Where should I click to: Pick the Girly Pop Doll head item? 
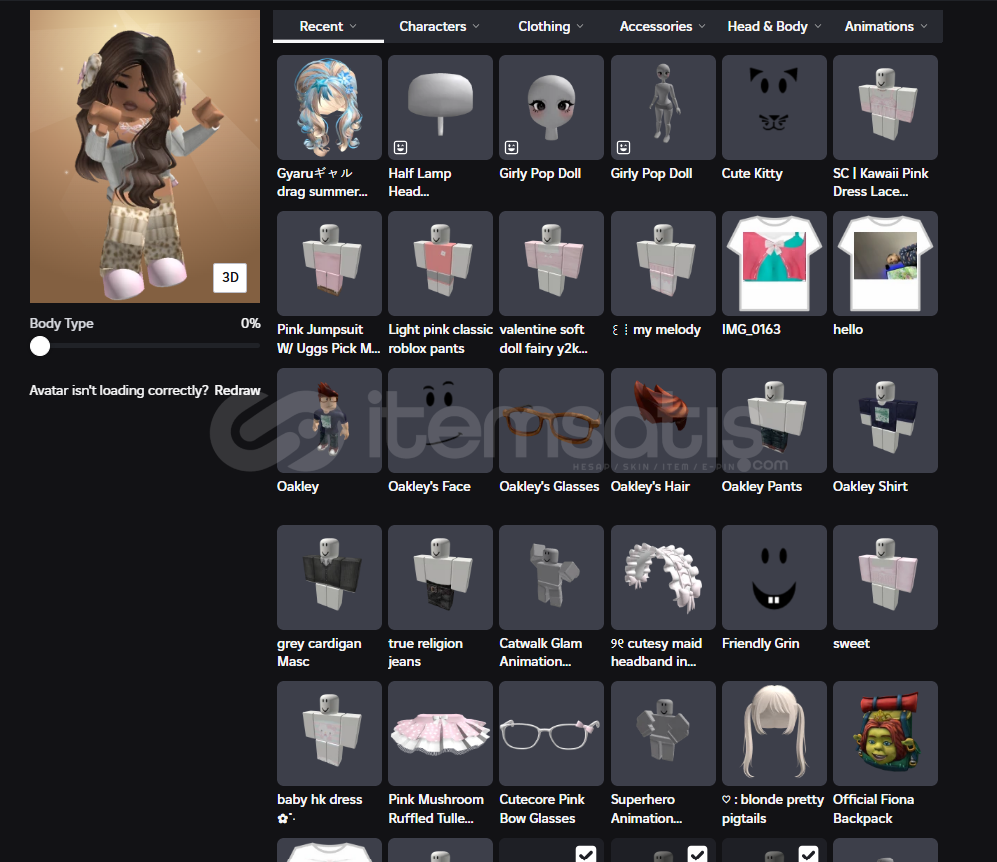[x=551, y=107]
